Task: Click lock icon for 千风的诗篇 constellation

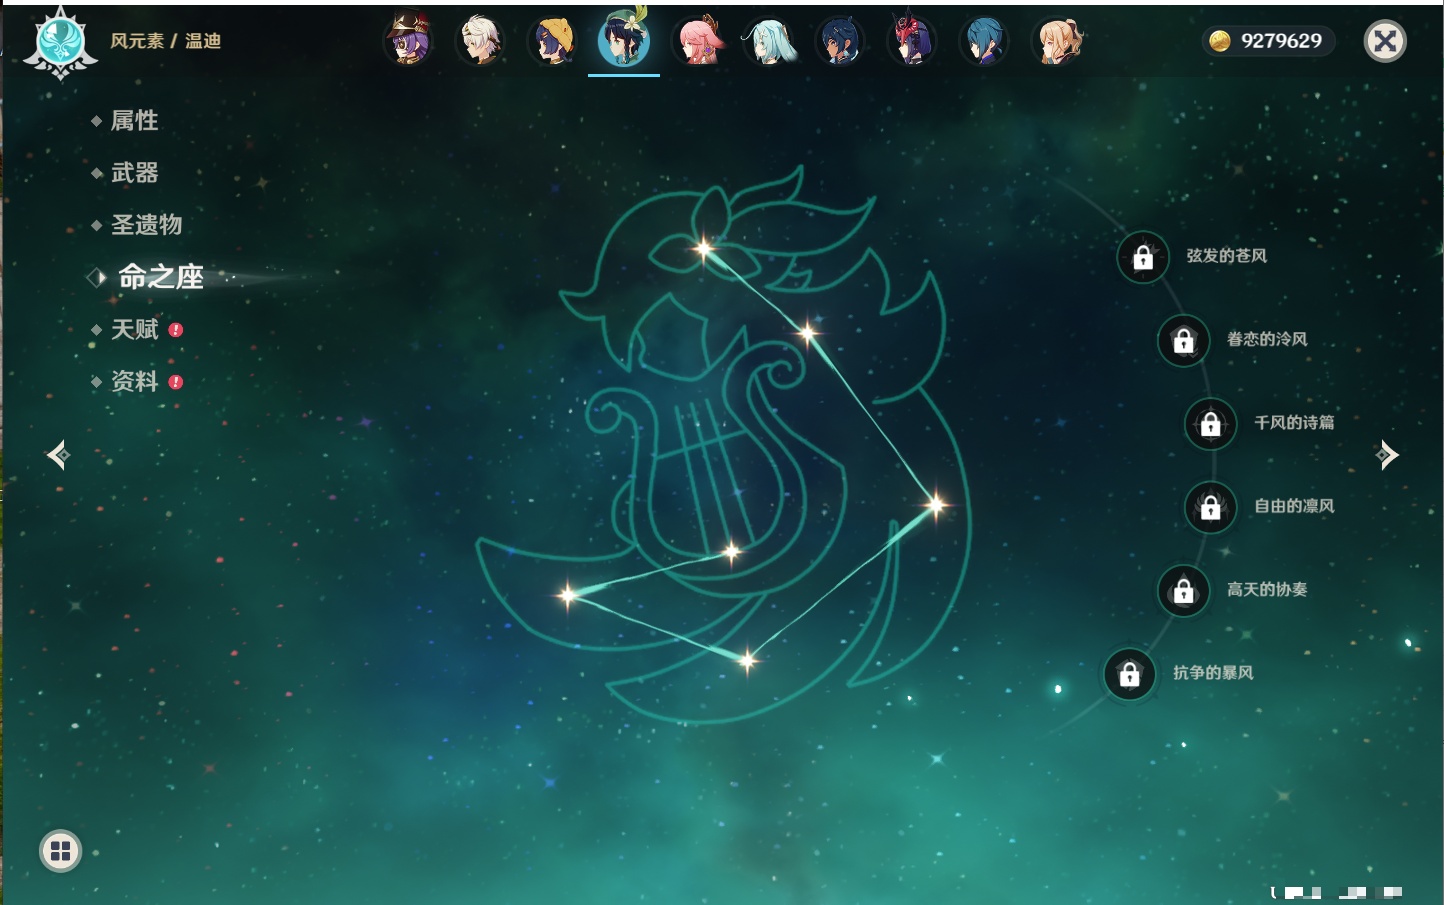Action: [1210, 423]
